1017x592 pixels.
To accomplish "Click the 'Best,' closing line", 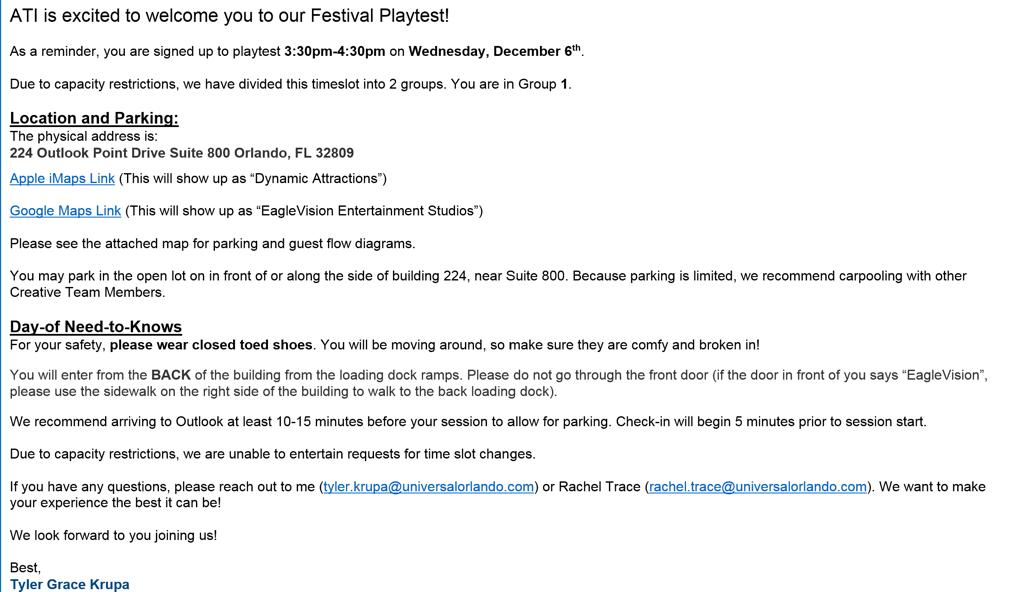I will pyautogui.click(x=25, y=568).
